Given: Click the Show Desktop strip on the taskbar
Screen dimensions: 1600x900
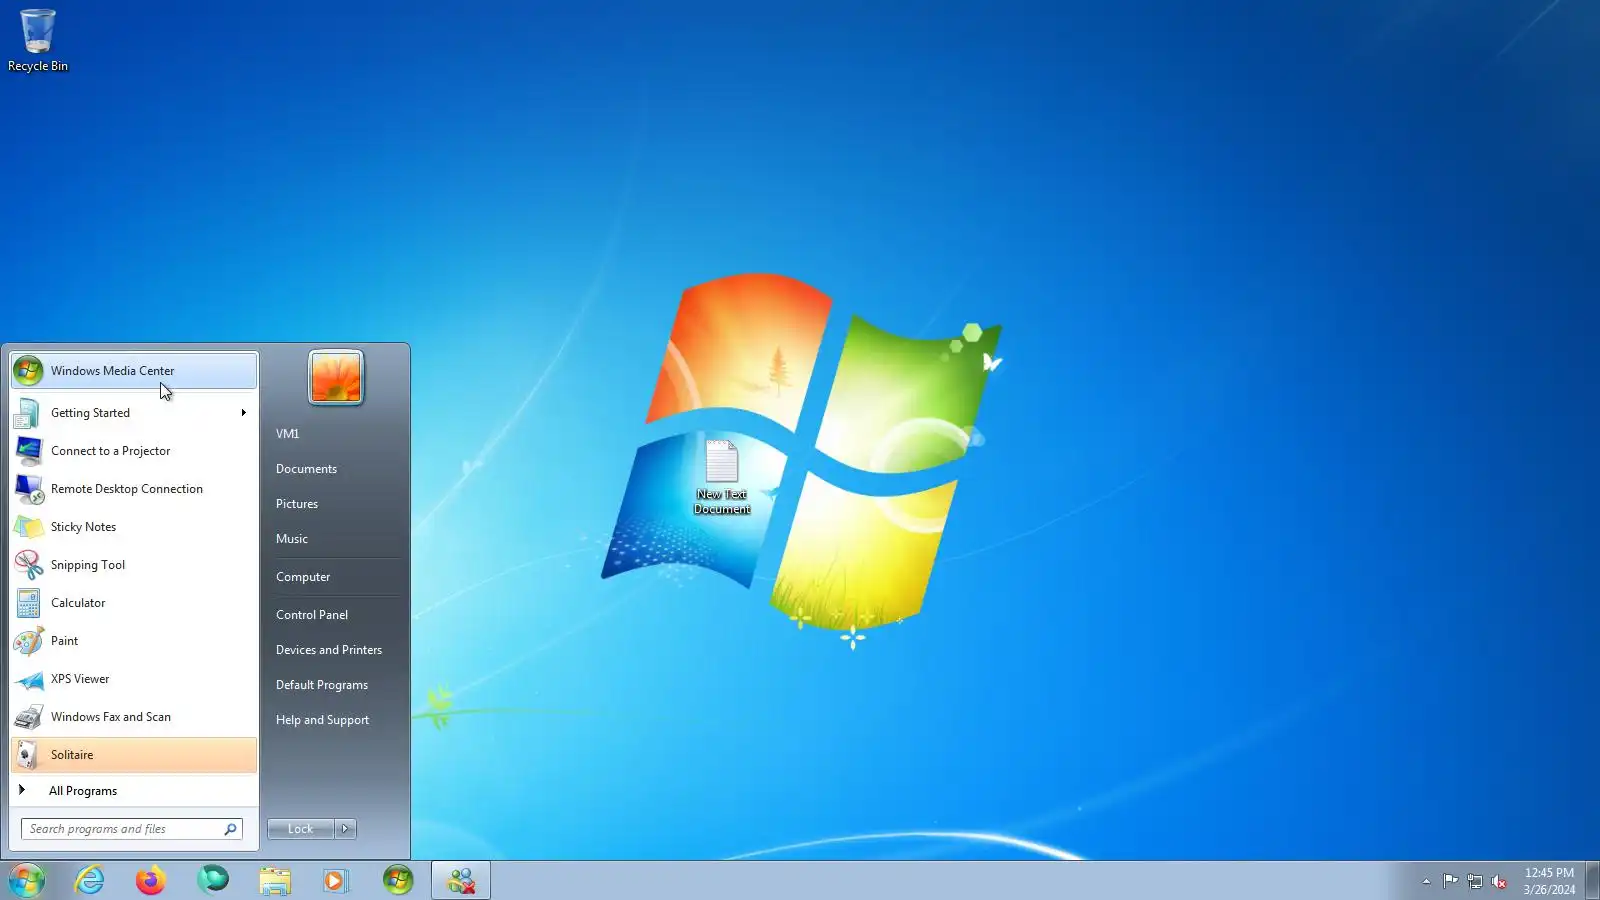Looking at the screenshot, I should 1592,881.
